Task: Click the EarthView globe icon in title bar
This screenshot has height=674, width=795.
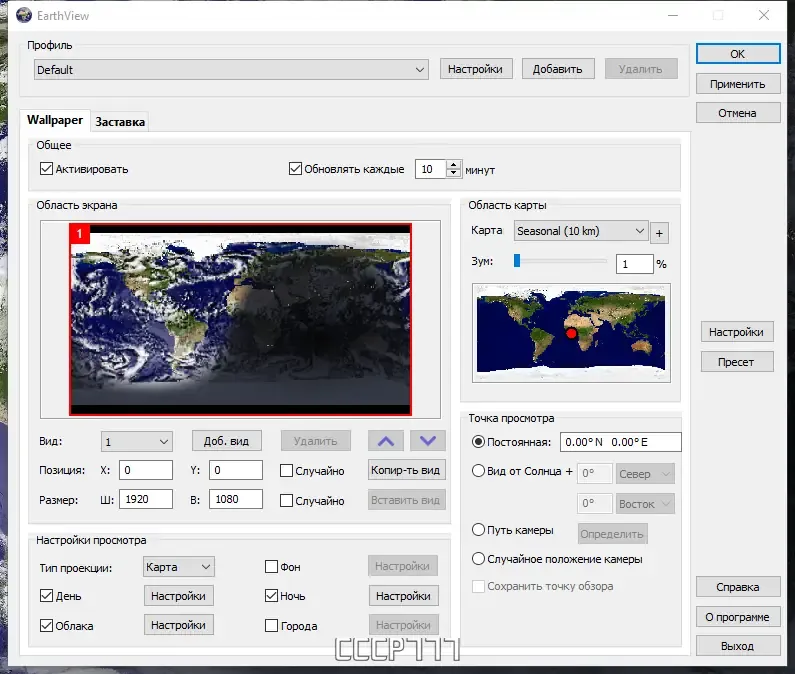Action: tap(24, 15)
